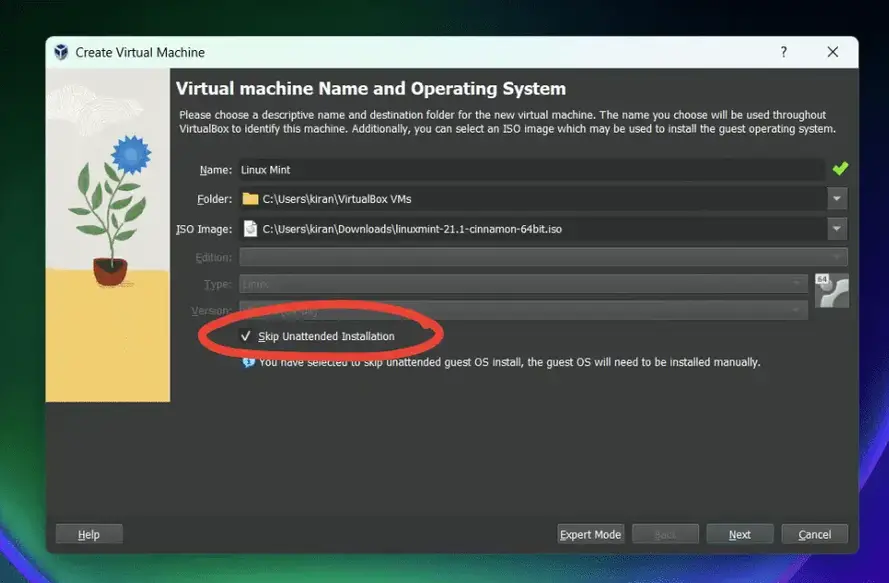
Task: Click the Folder: label
Action: [x=214, y=199]
